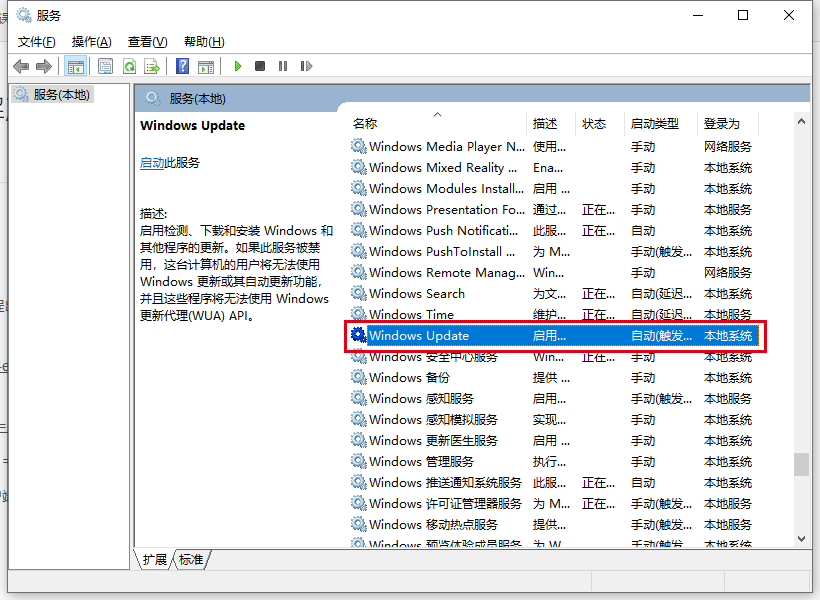Viewport: 820px width, 600px height.
Task: Click the 网络服务 cell of Windows Remote Manag...
Action: pos(727,273)
